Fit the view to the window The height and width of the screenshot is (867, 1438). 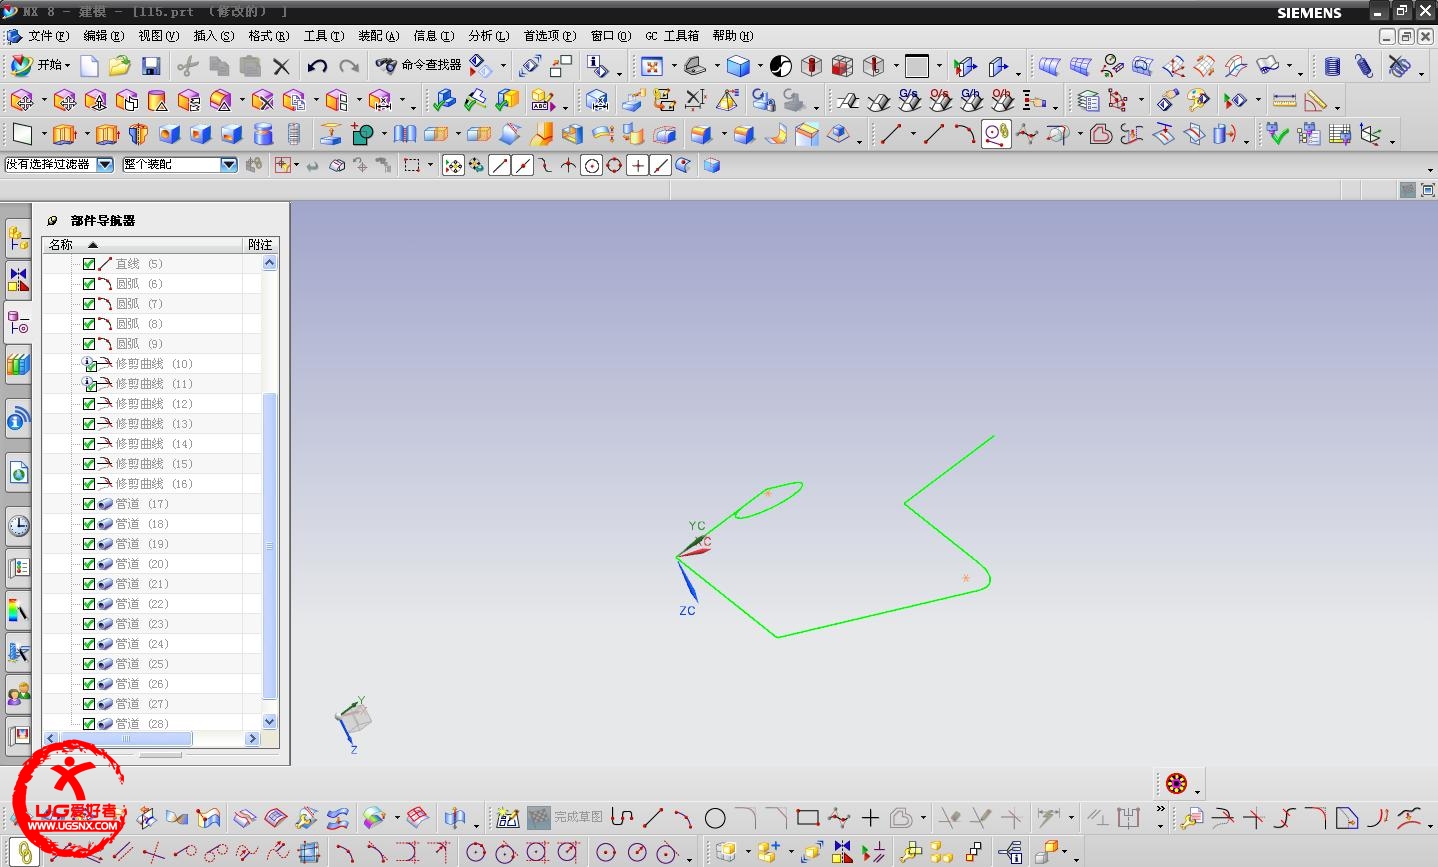tap(652, 66)
